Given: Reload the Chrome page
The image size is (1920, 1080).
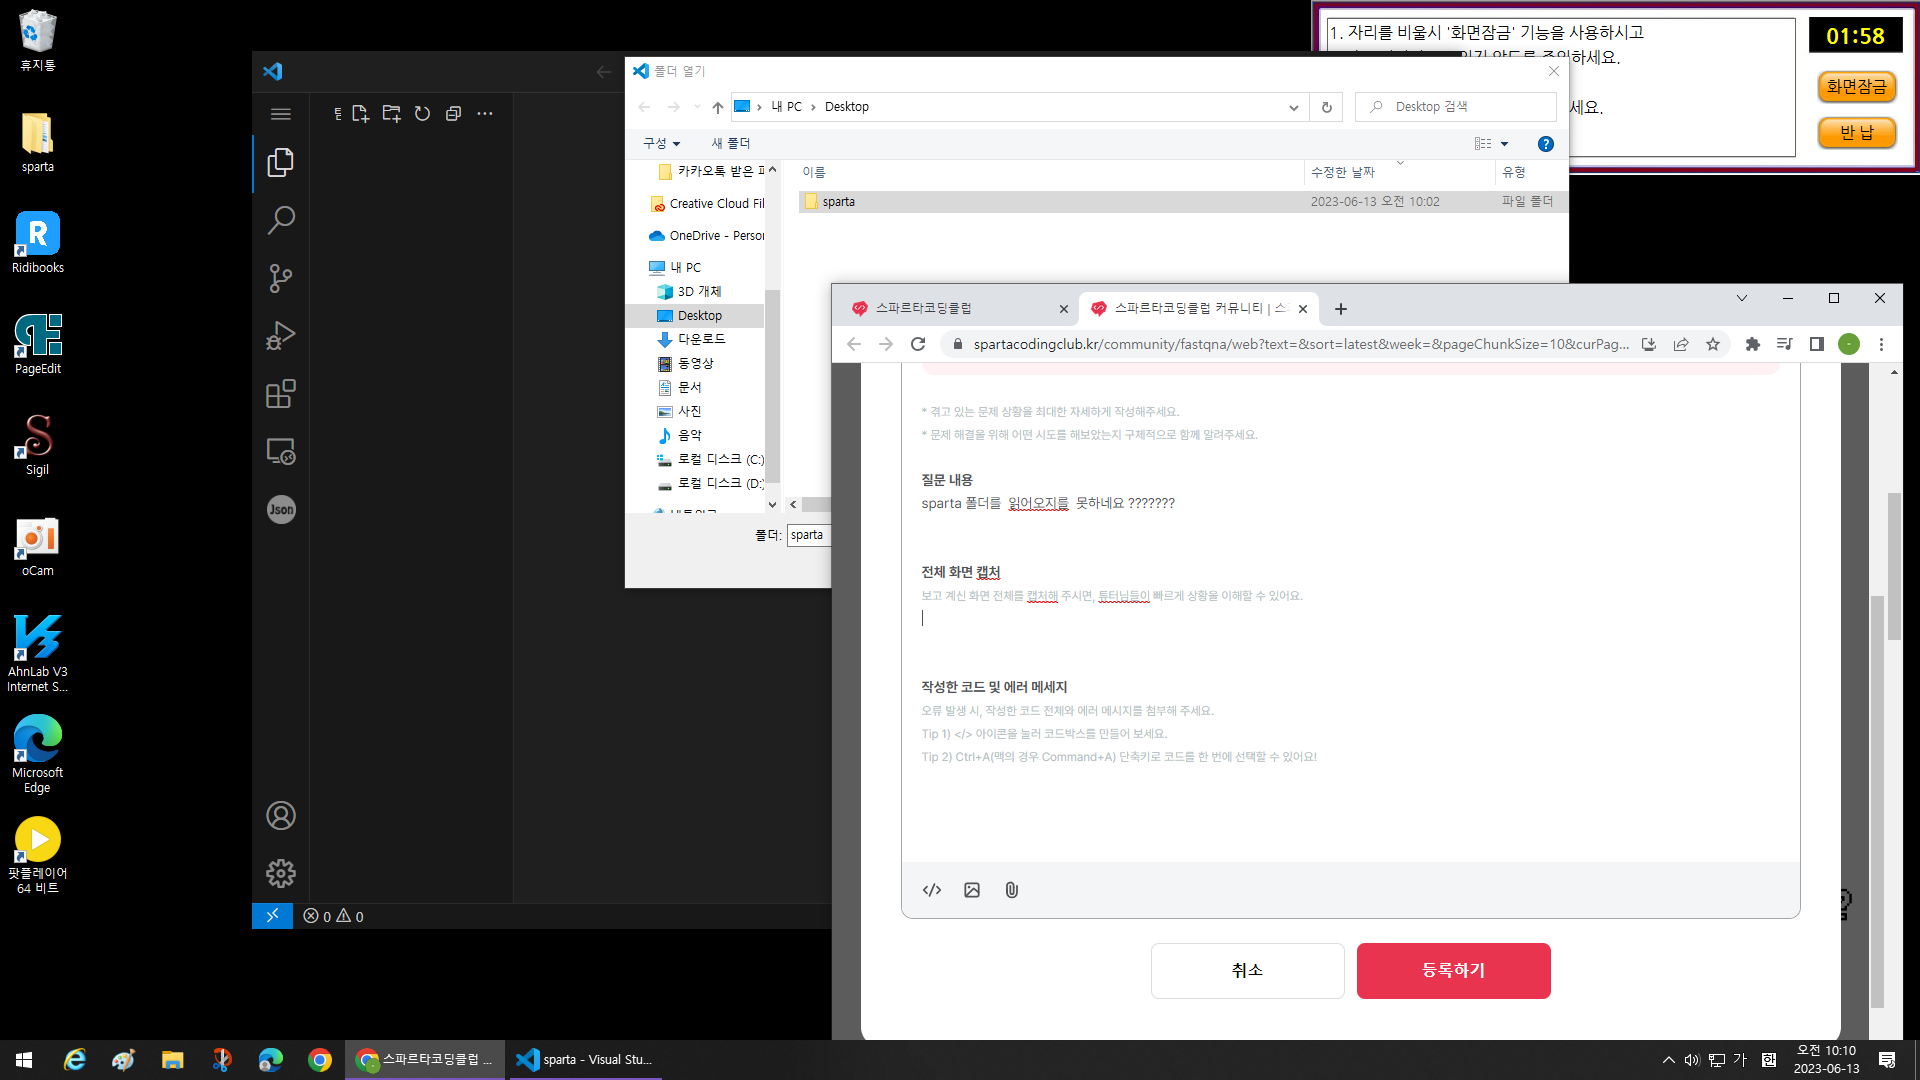Looking at the screenshot, I should pos(918,344).
